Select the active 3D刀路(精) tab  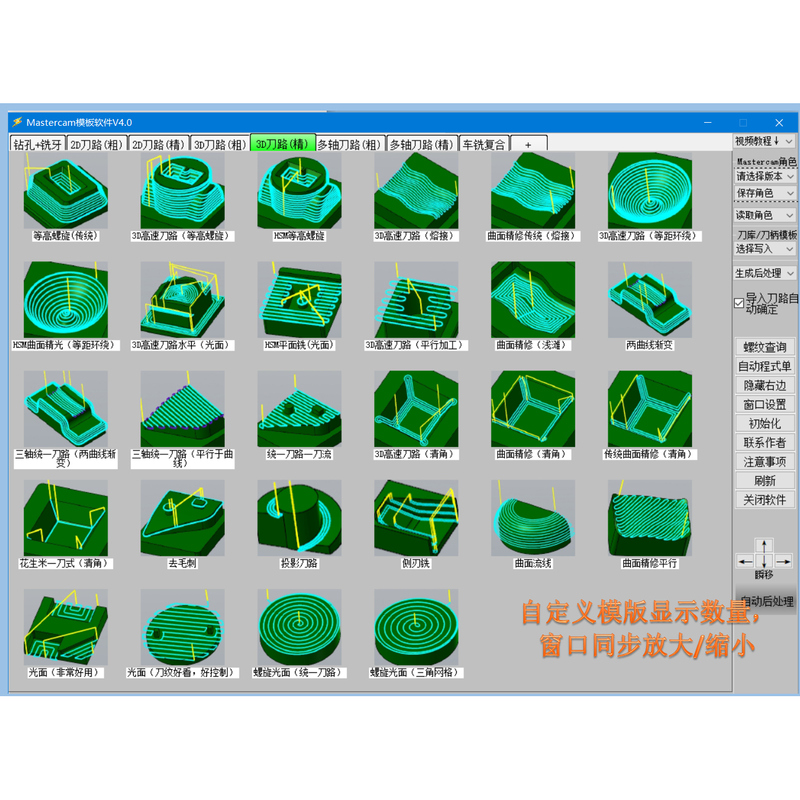(282, 143)
